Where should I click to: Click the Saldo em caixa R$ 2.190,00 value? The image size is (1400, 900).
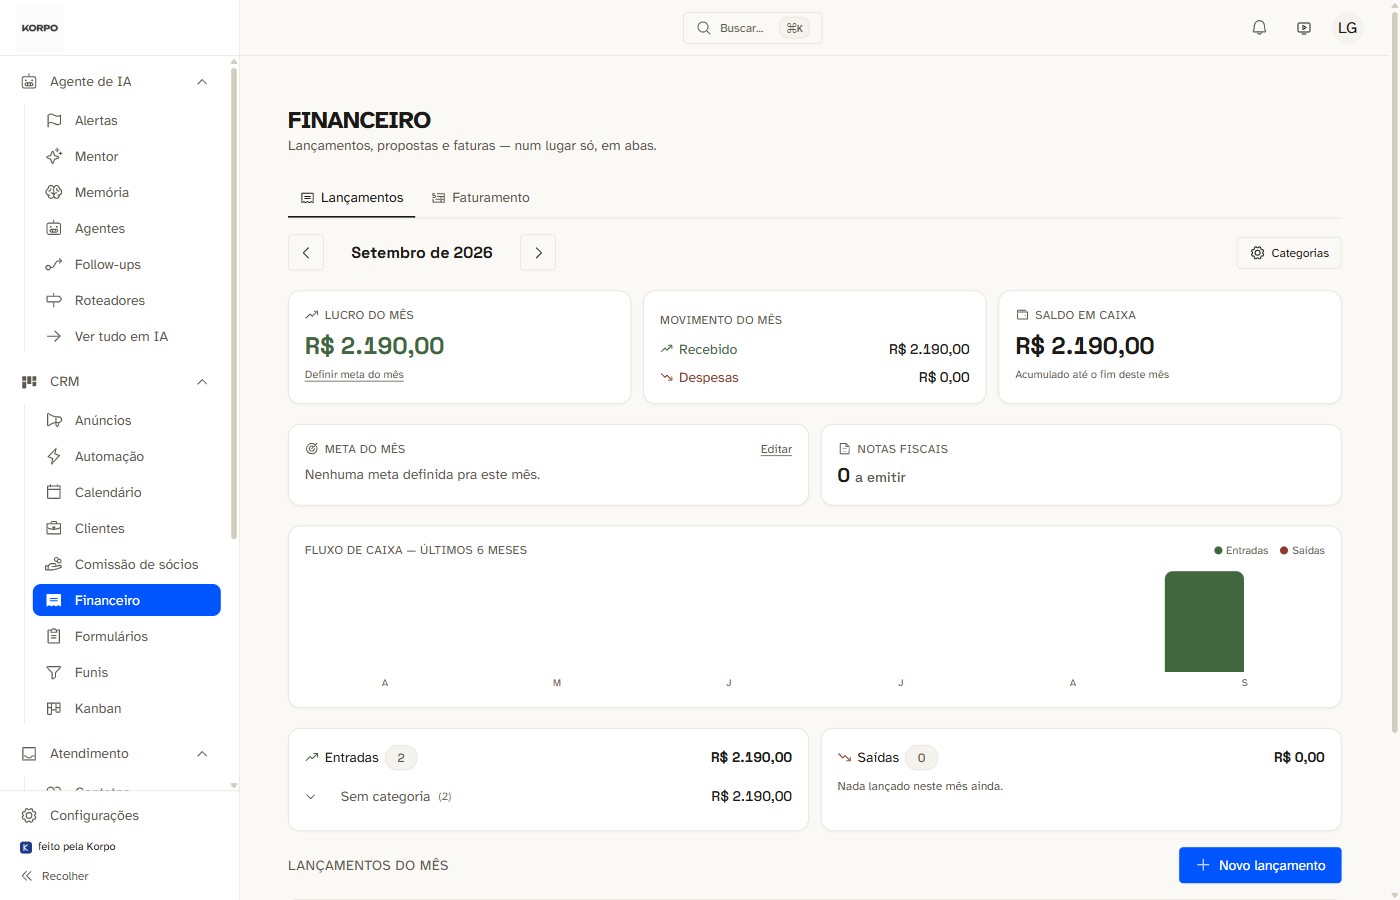1085,346
